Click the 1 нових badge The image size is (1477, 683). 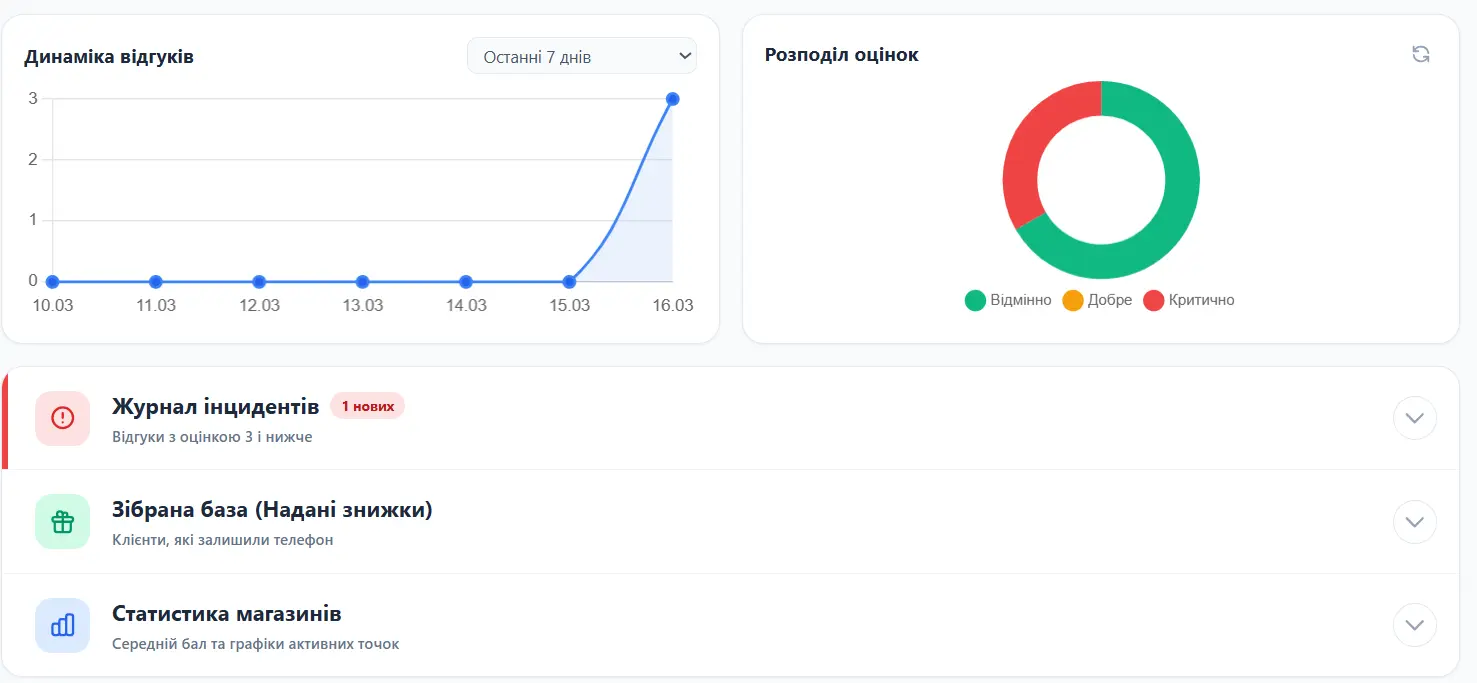pos(367,406)
